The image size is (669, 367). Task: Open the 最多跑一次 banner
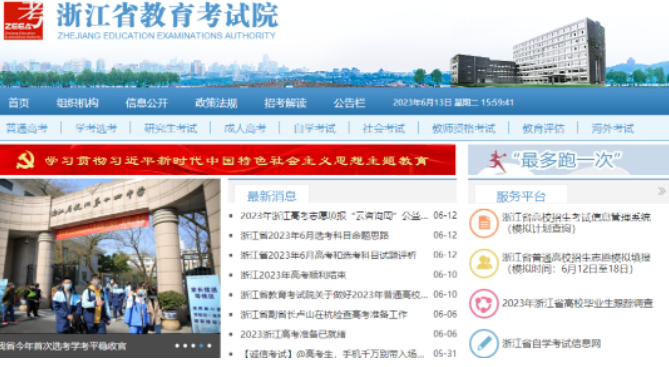568,160
